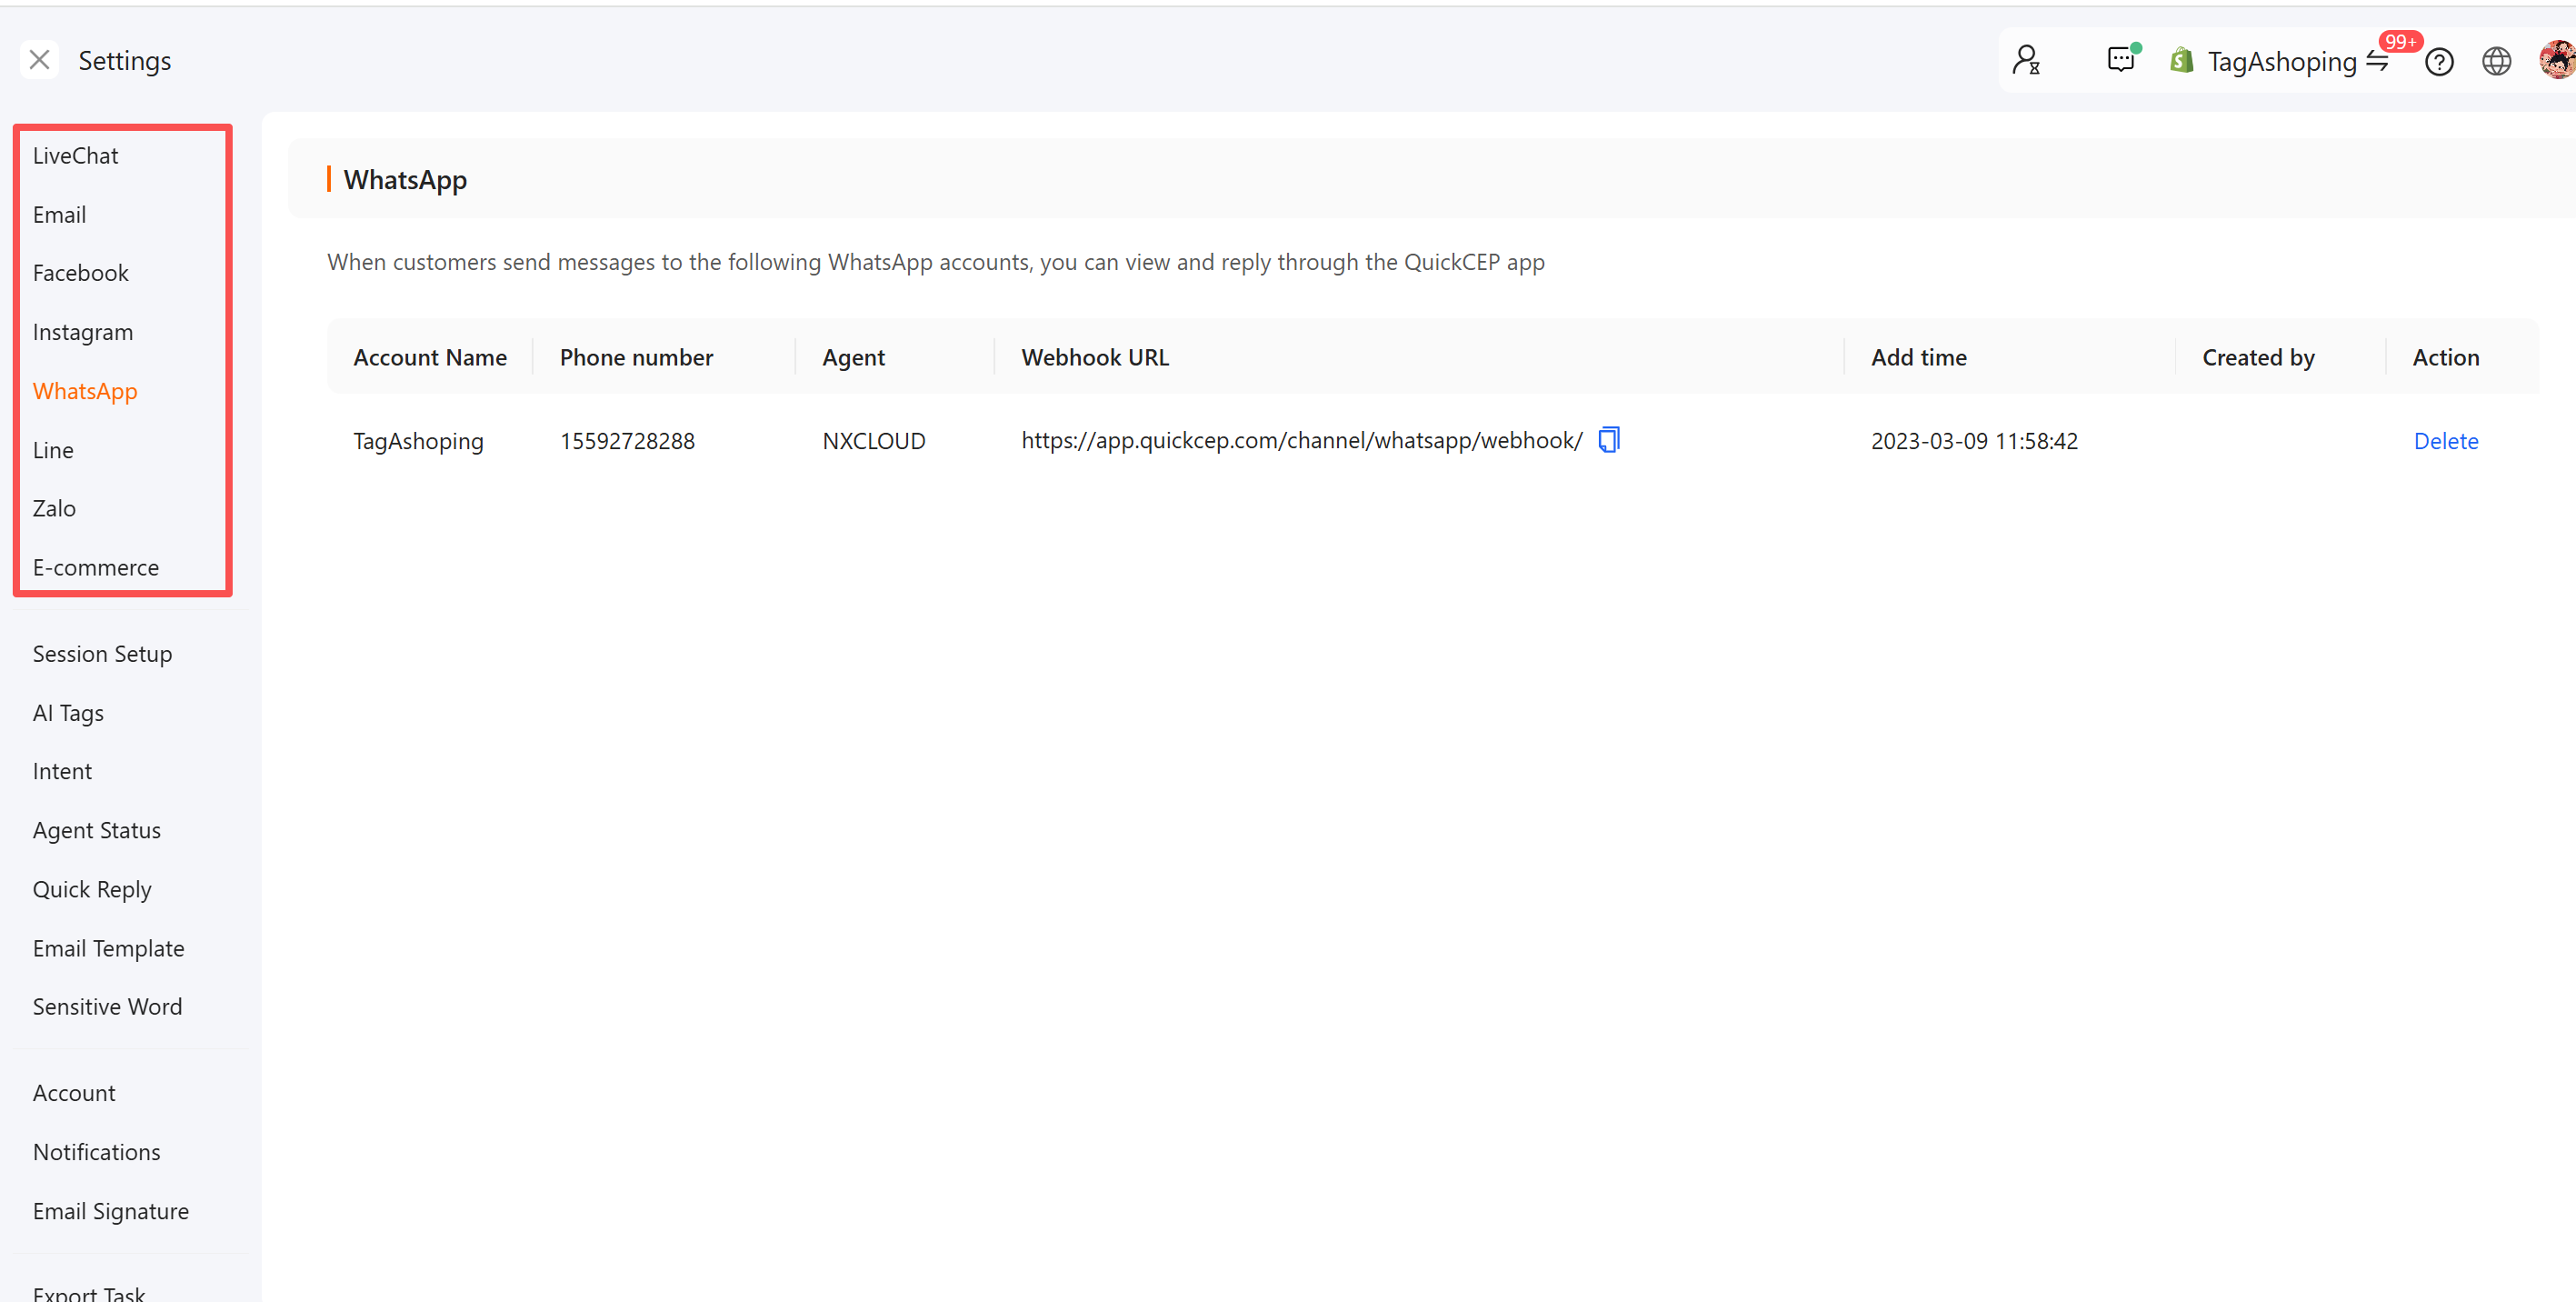This screenshot has width=2576, height=1302.
Task: Go to Session Setup
Action: [x=102, y=654]
